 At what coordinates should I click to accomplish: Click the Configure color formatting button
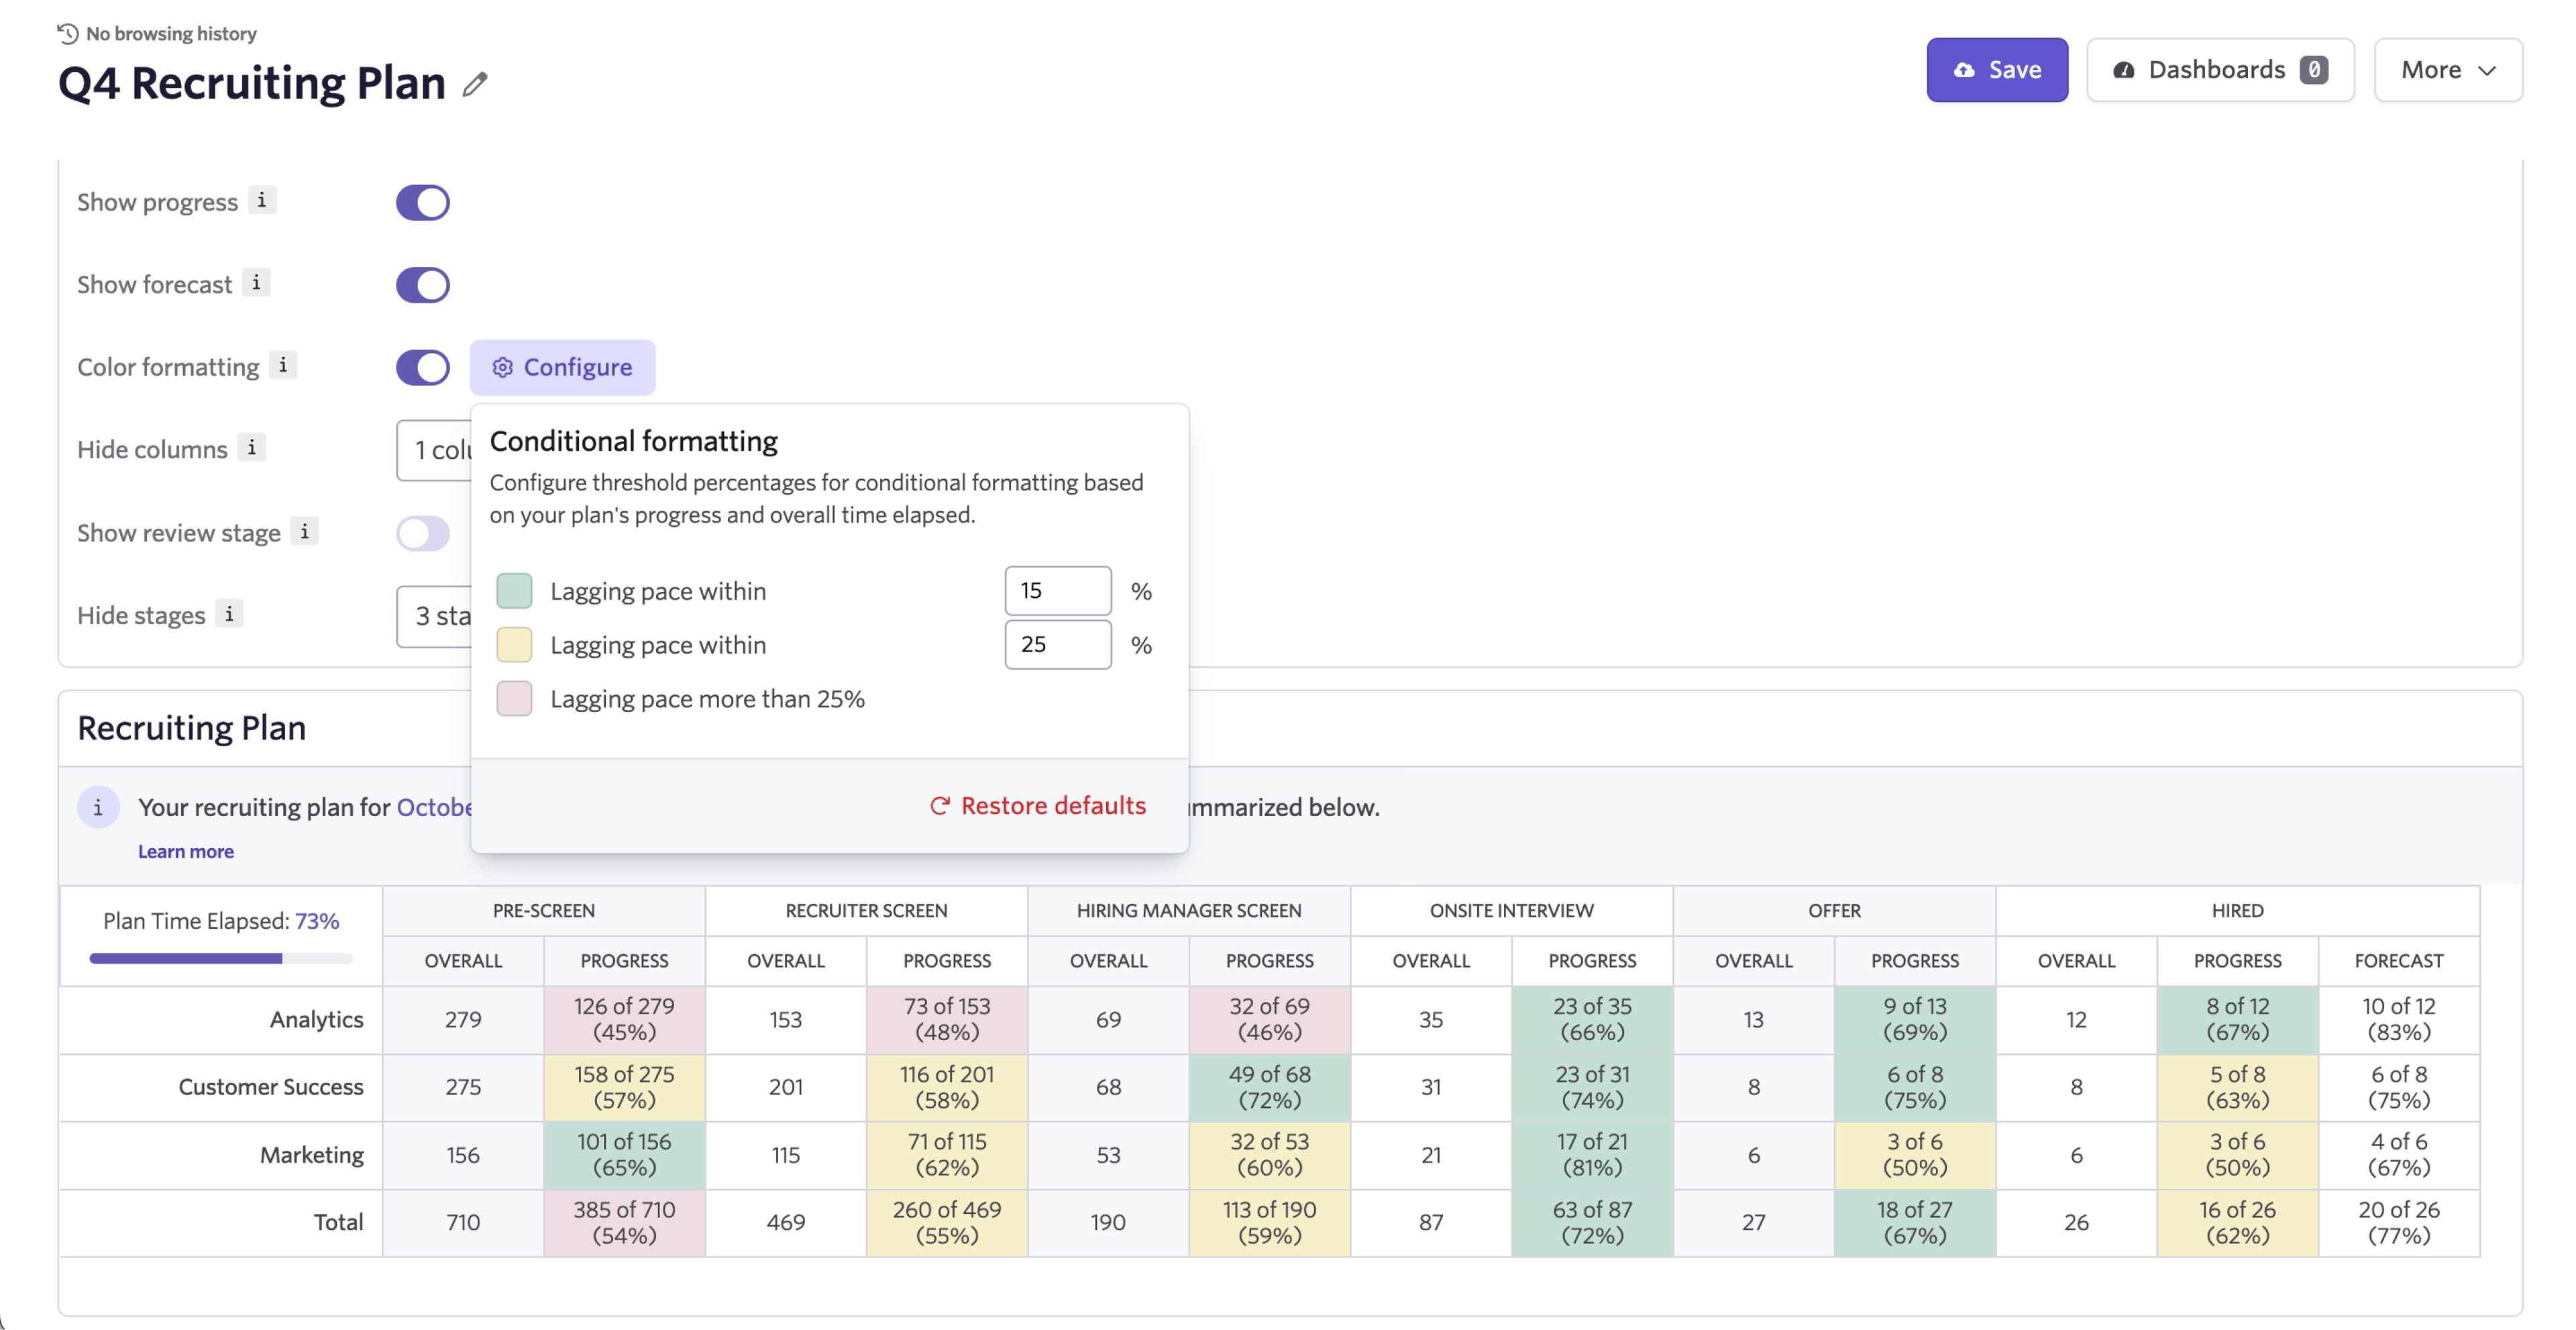[x=562, y=367]
